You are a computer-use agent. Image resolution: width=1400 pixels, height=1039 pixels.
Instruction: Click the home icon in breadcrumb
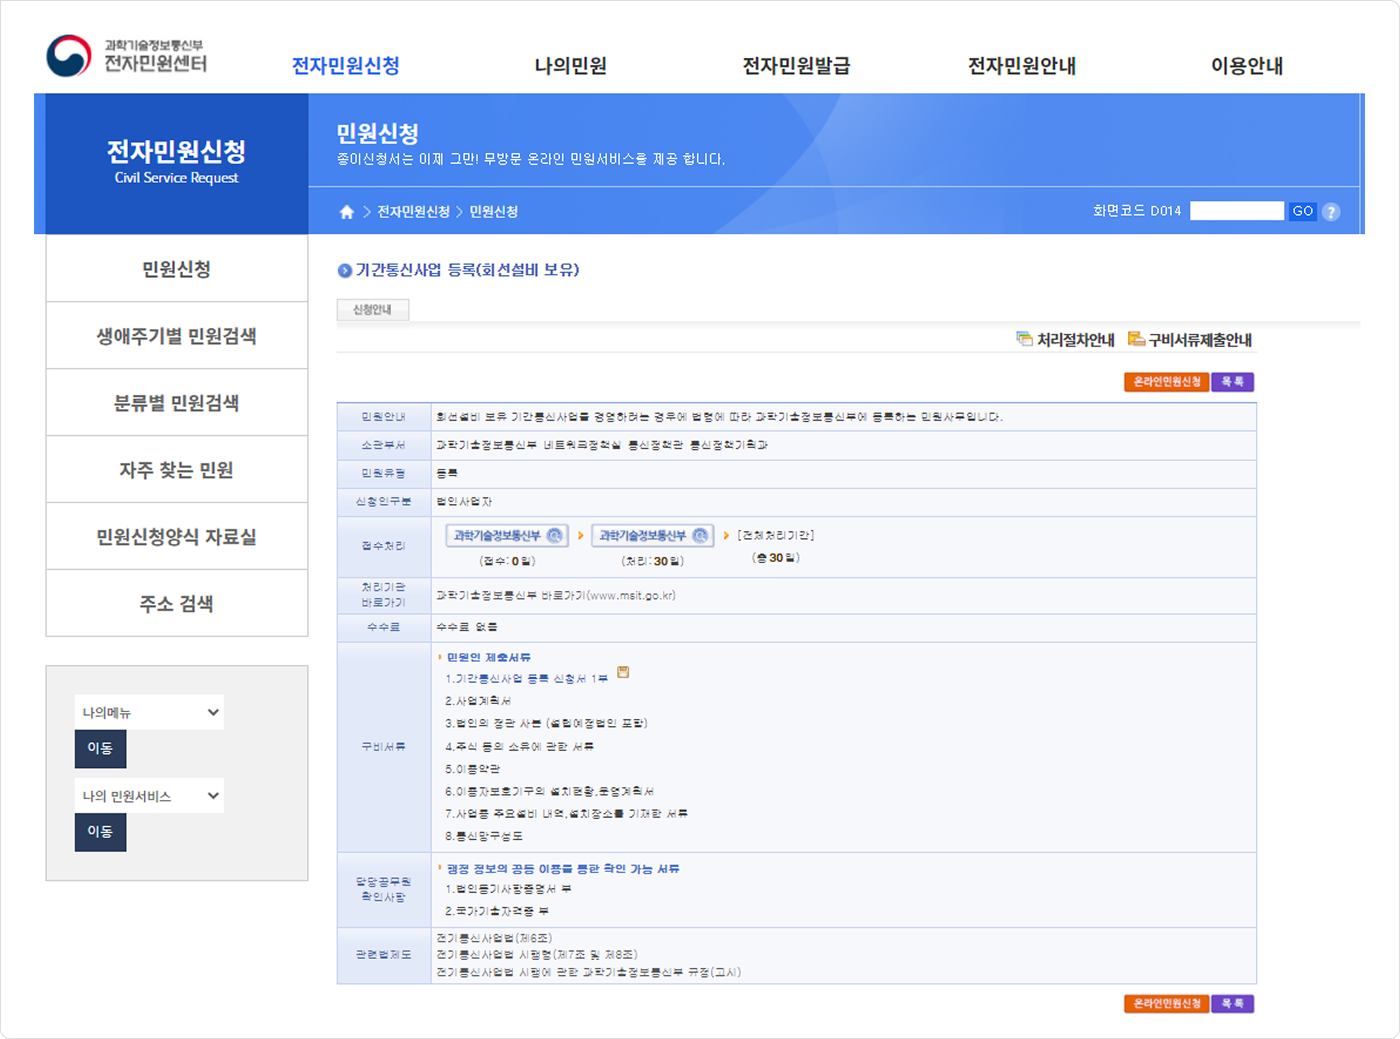coord(347,212)
